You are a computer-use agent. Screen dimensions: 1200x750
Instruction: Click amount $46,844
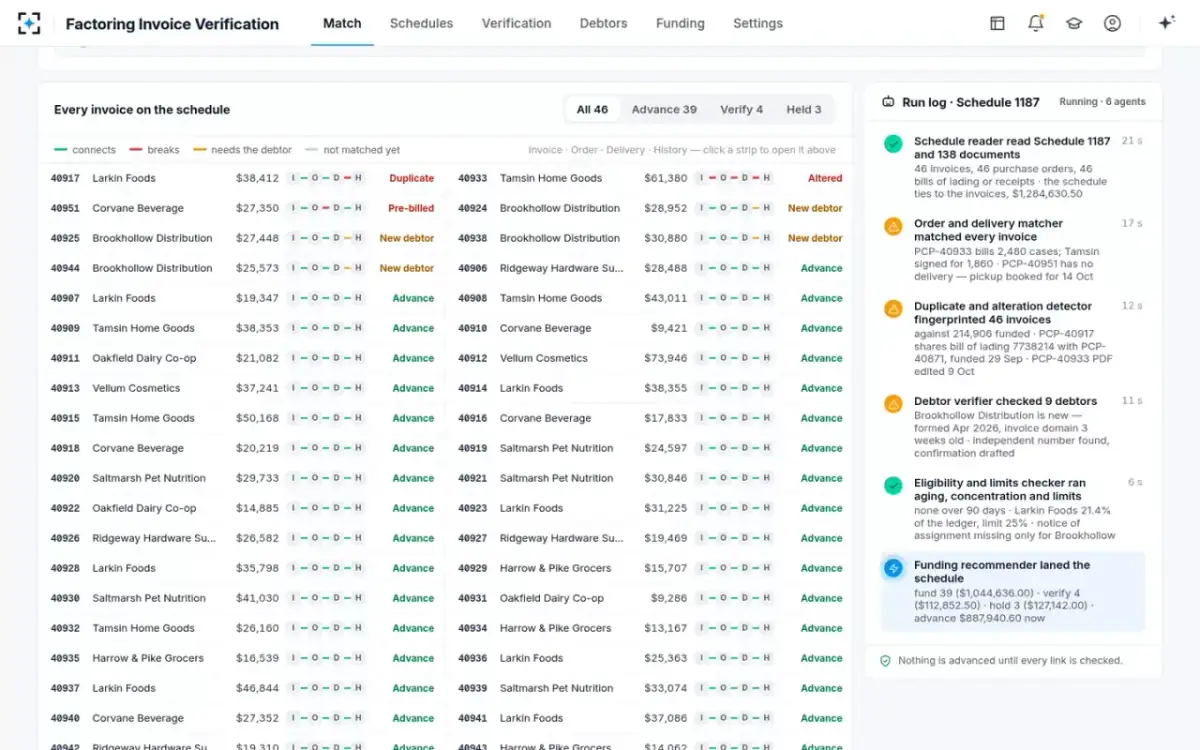click(x=258, y=688)
